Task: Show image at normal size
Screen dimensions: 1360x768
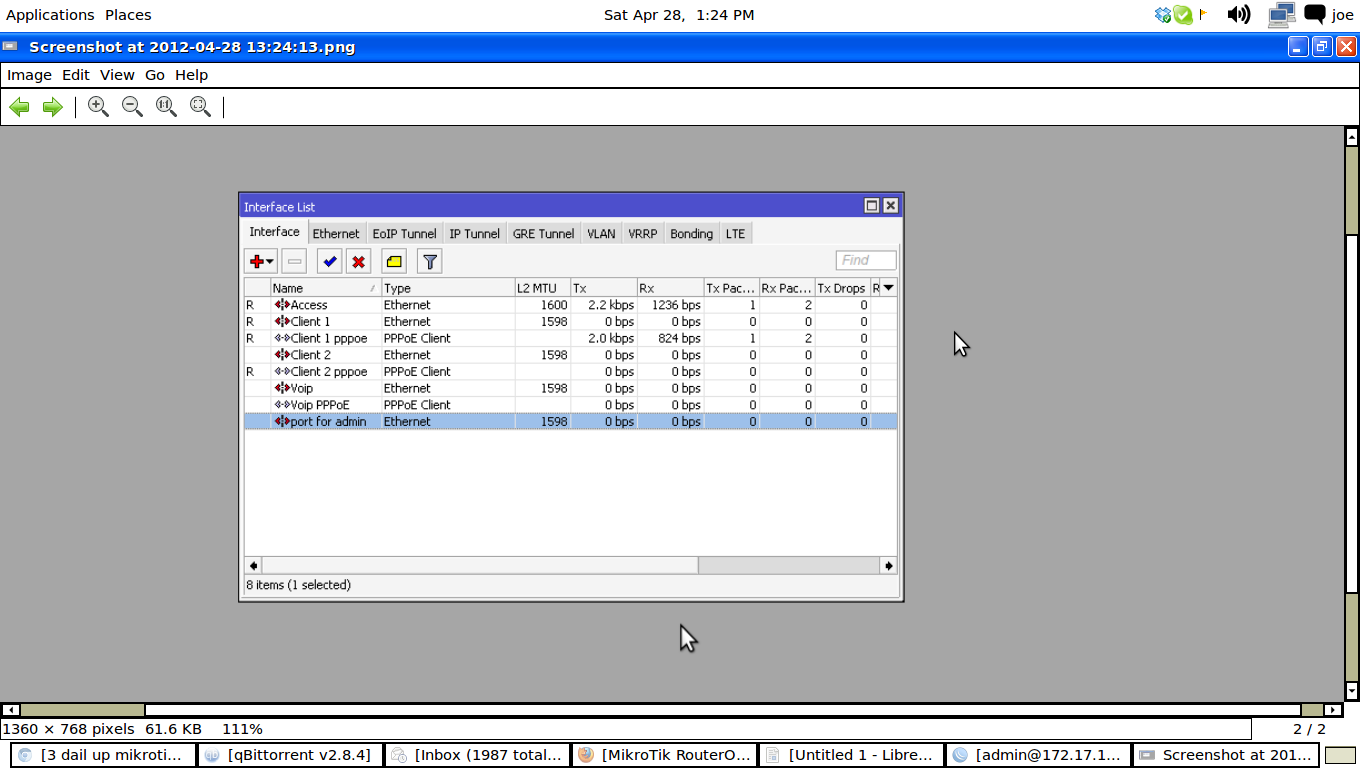Action: (x=166, y=107)
